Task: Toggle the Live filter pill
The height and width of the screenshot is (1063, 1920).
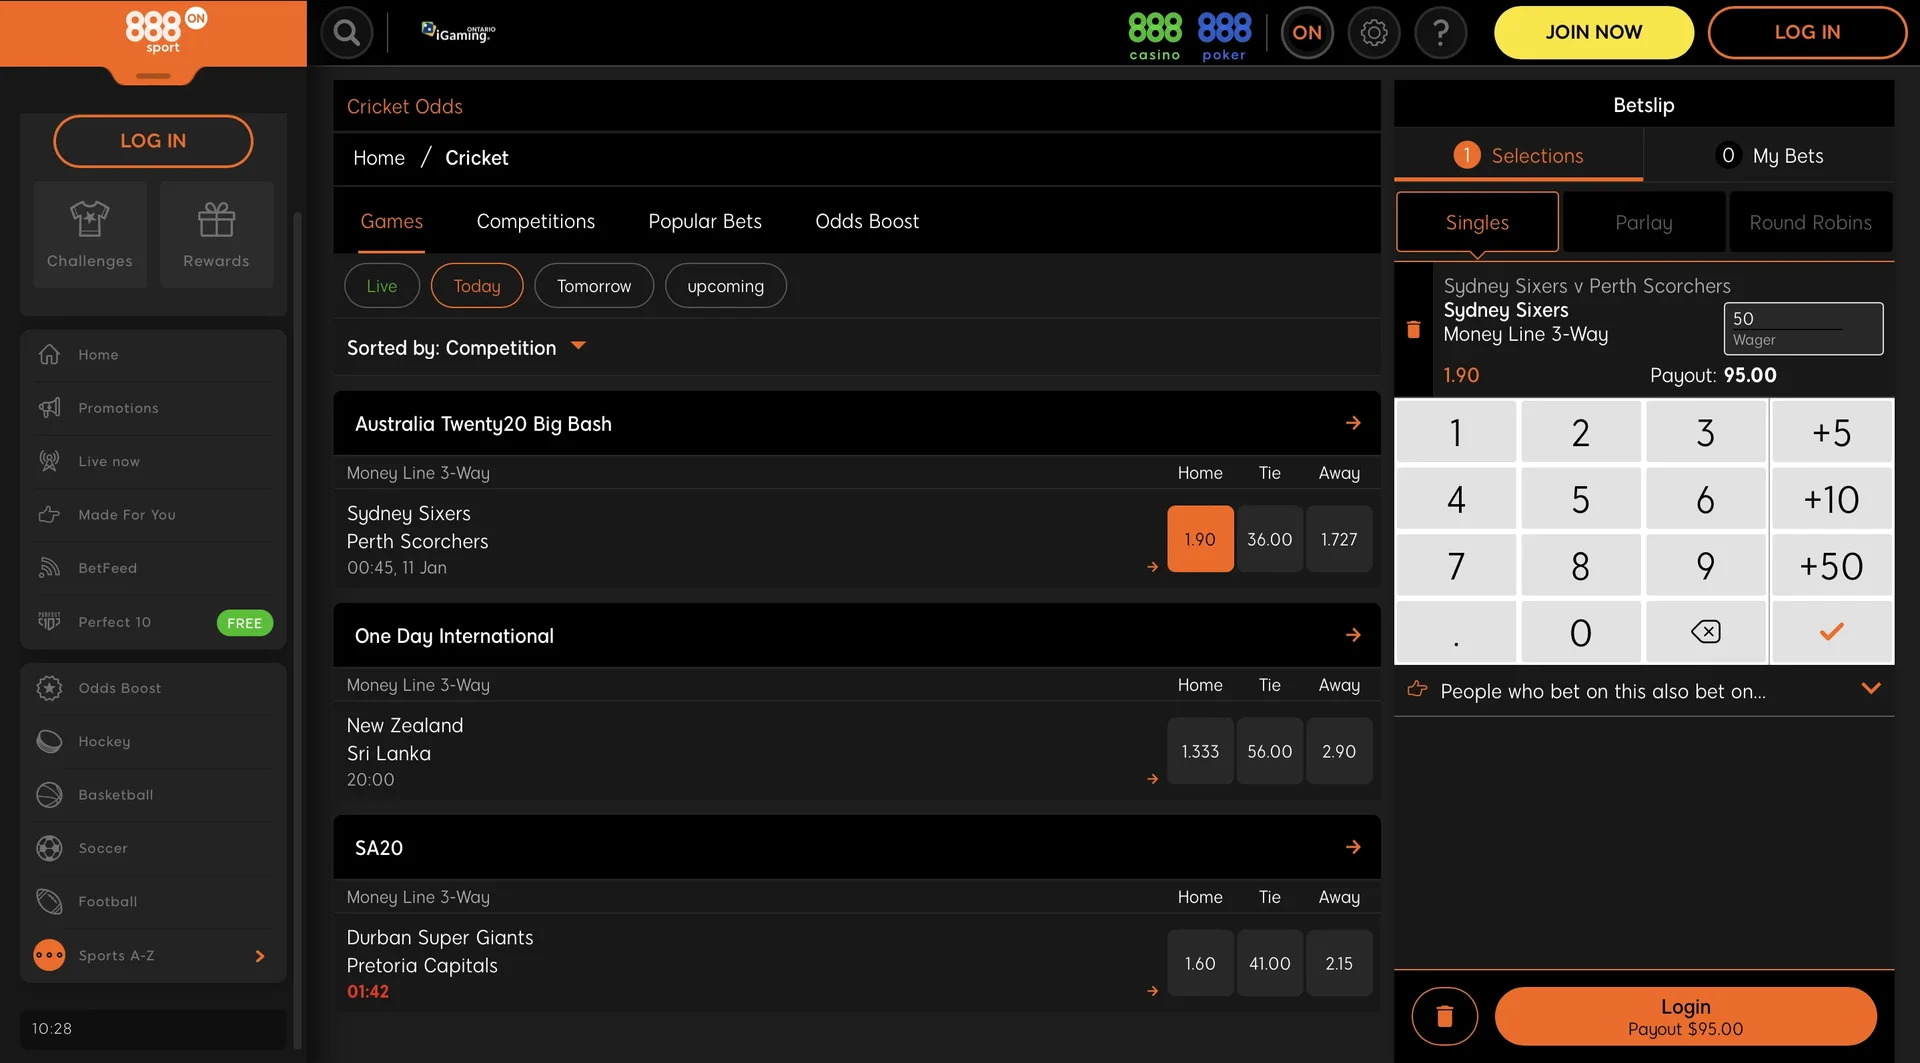Action: pos(381,286)
